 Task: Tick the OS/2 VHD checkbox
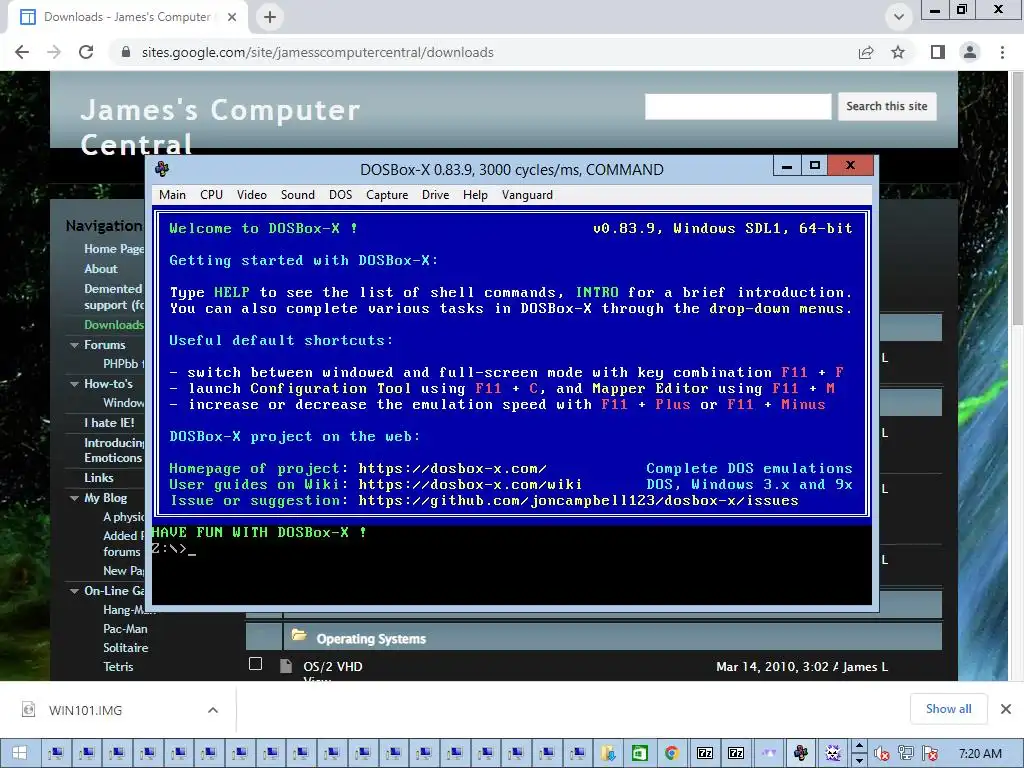[255, 664]
